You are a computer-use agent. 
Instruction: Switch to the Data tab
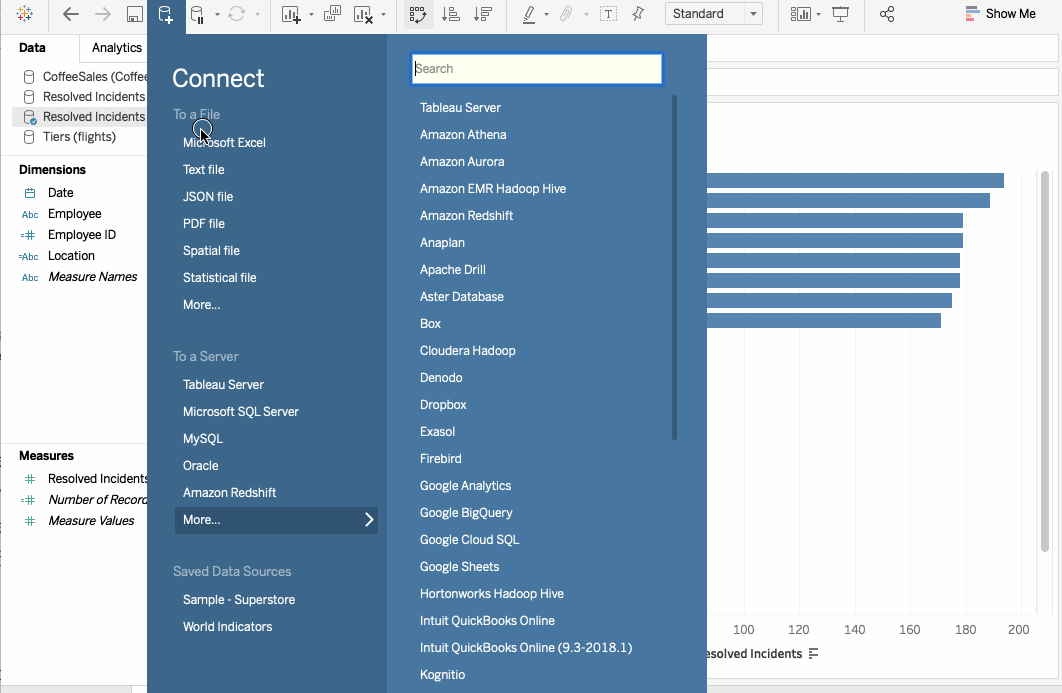(x=32, y=47)
